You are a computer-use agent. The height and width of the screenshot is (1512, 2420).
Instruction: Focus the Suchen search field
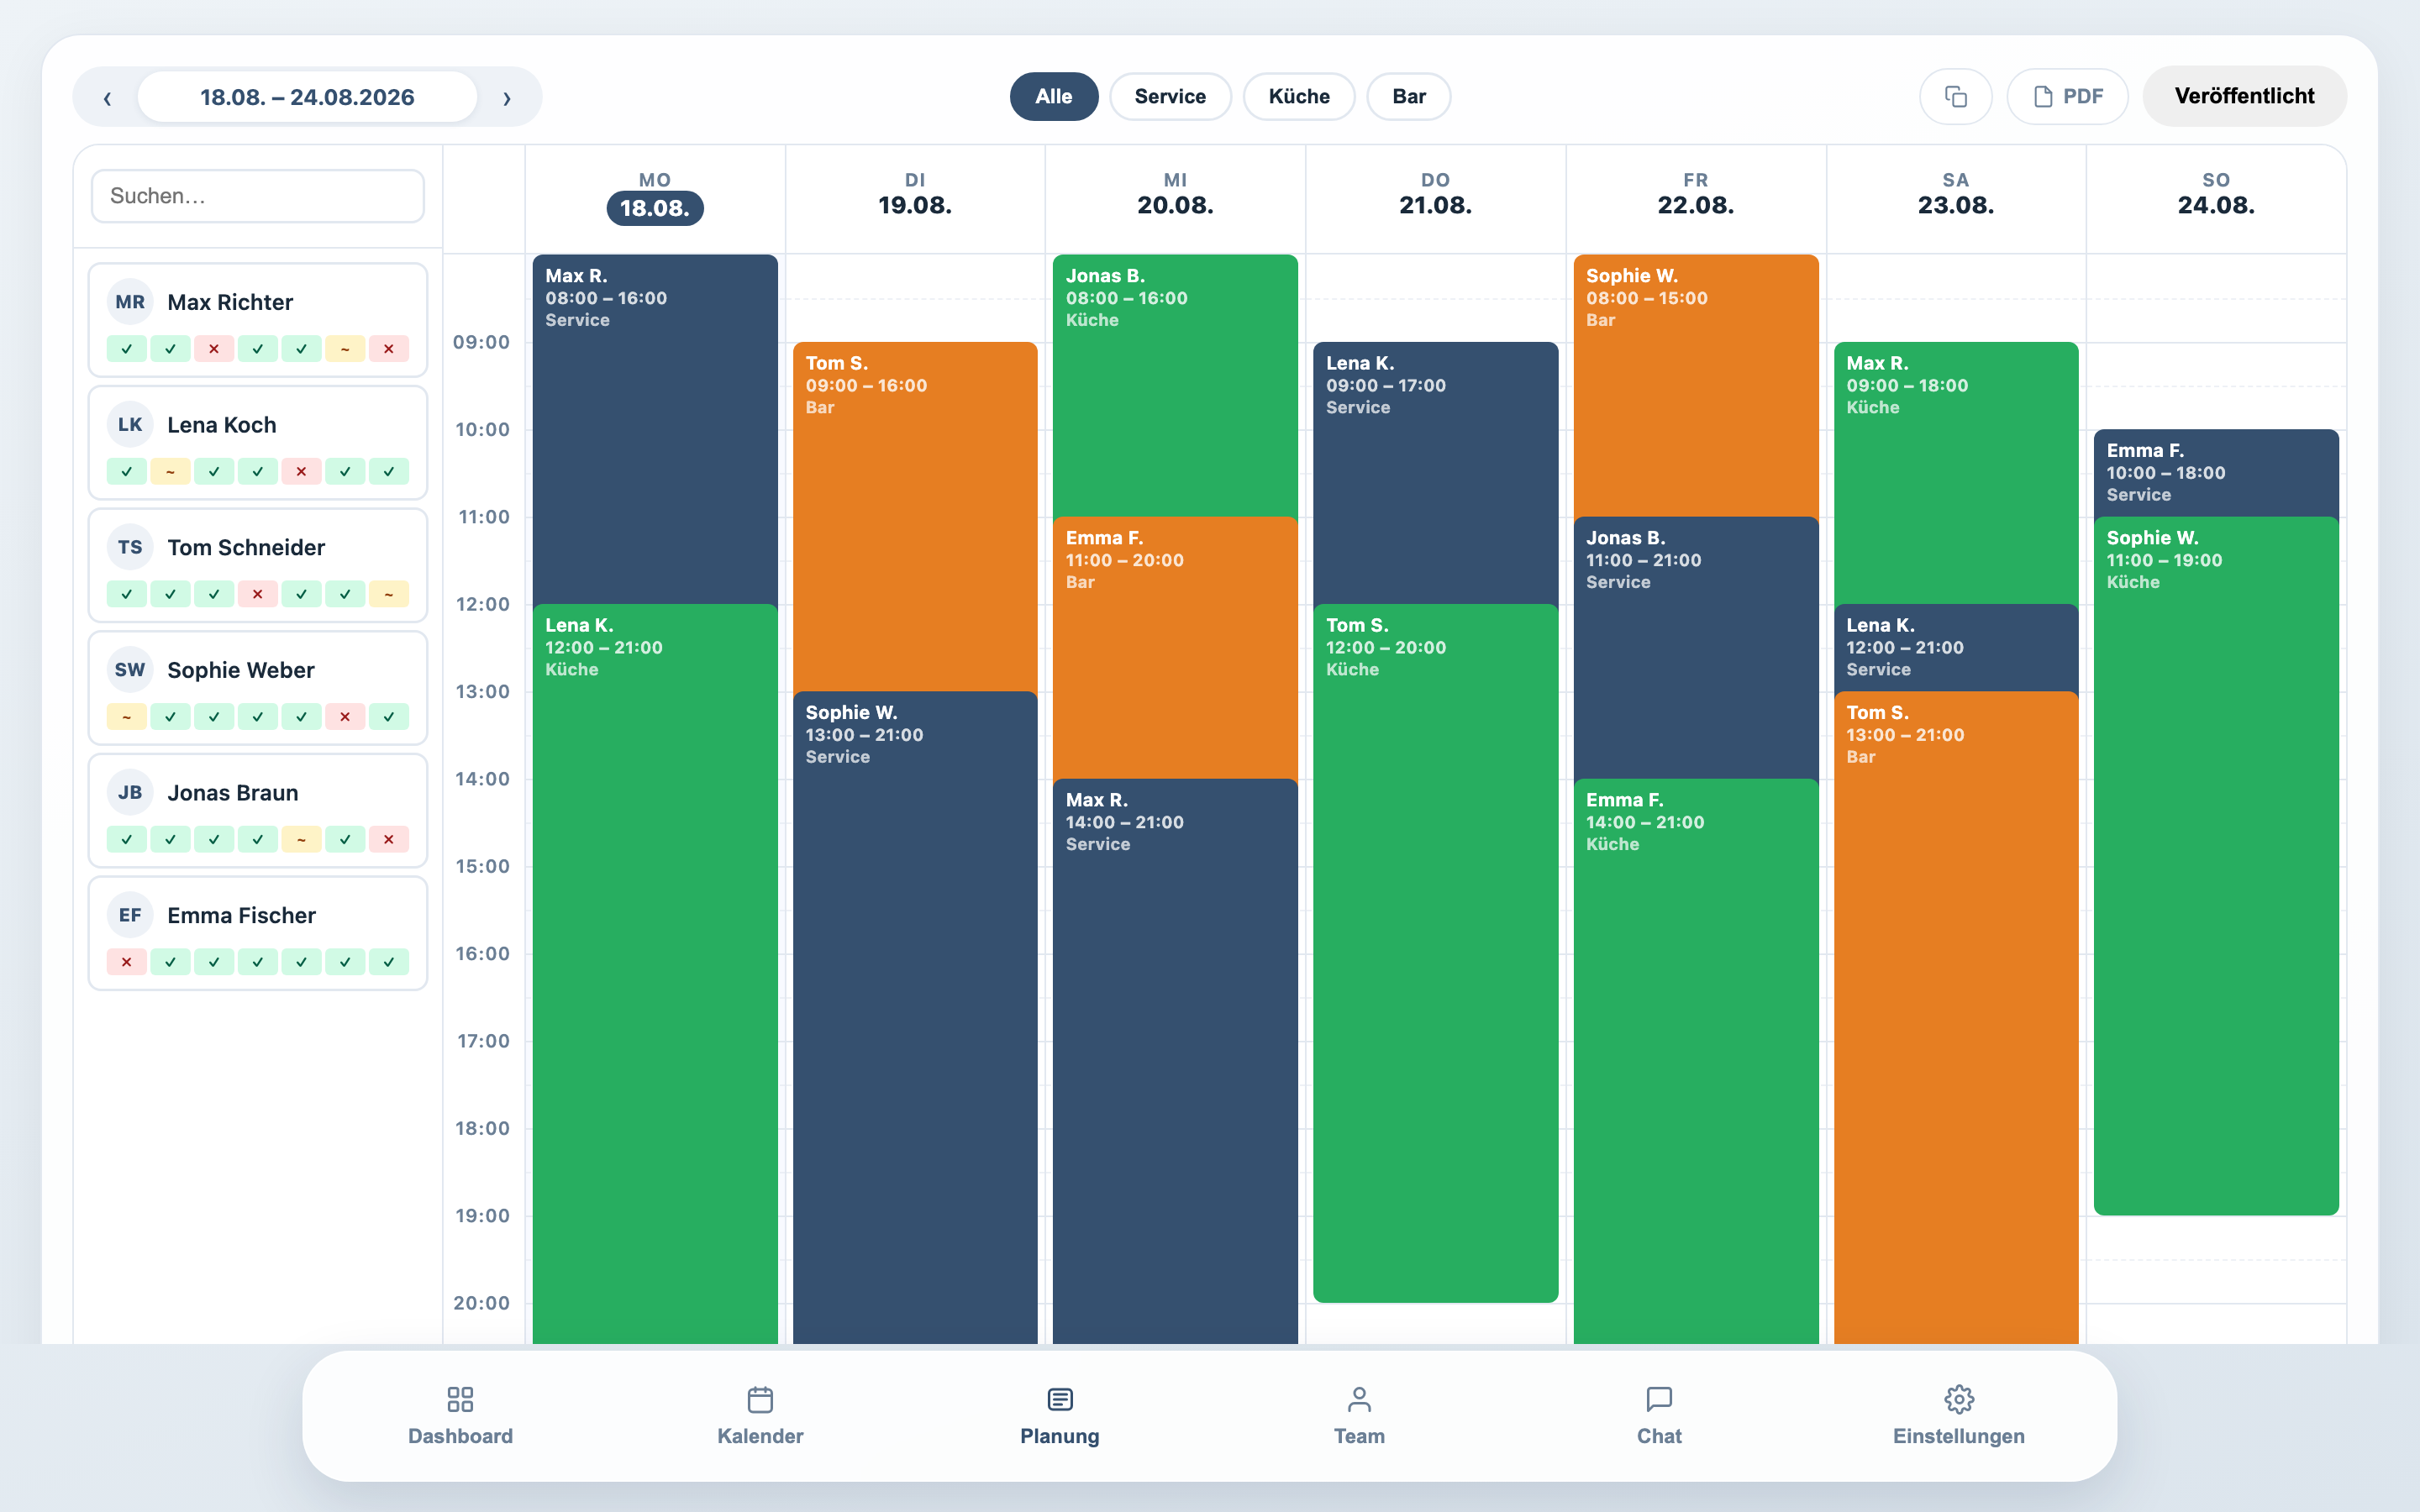click(258, 196)
